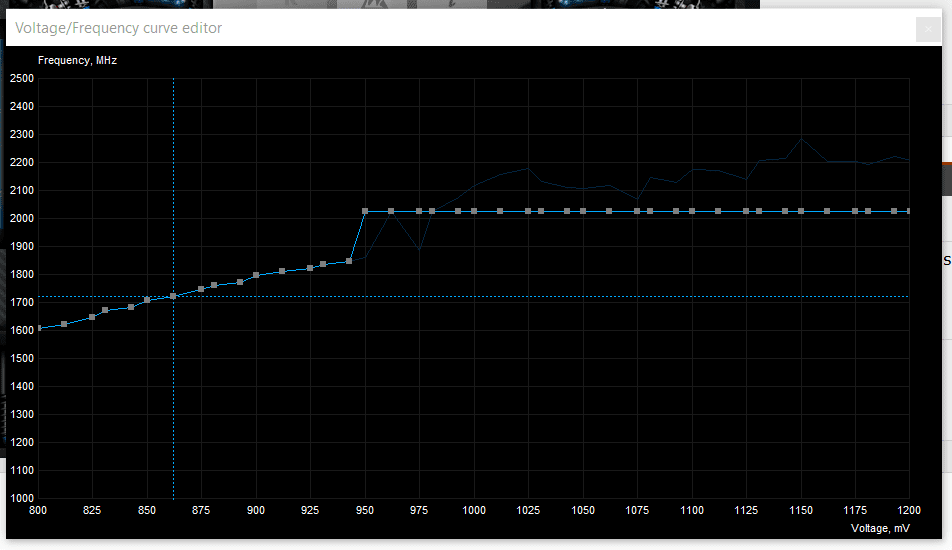Click the 1000 frequency axis value
952x550 pixels.
coord(22,498)
